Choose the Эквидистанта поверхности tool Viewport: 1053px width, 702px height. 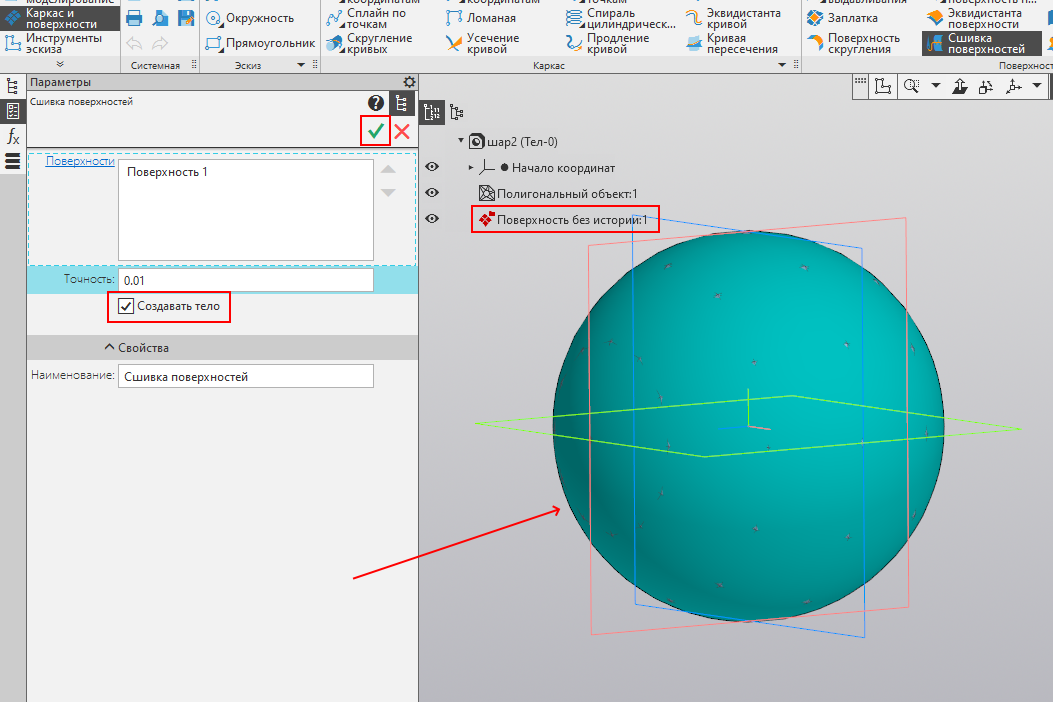click(x=975, y=18)
